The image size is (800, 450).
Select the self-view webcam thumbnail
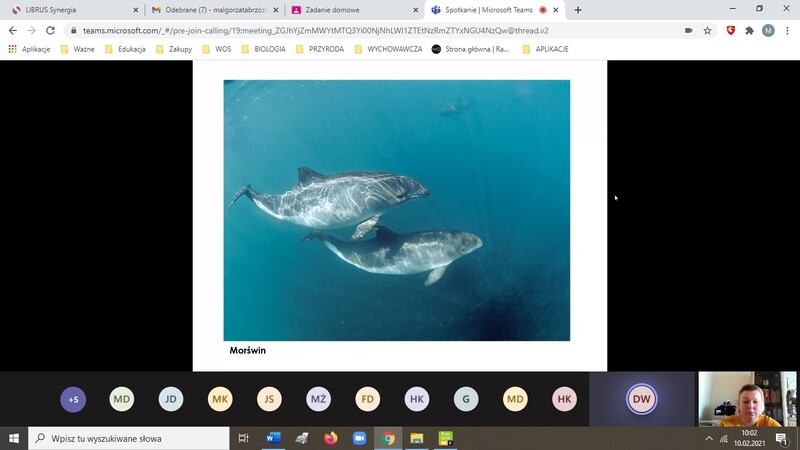coord(746,399)
